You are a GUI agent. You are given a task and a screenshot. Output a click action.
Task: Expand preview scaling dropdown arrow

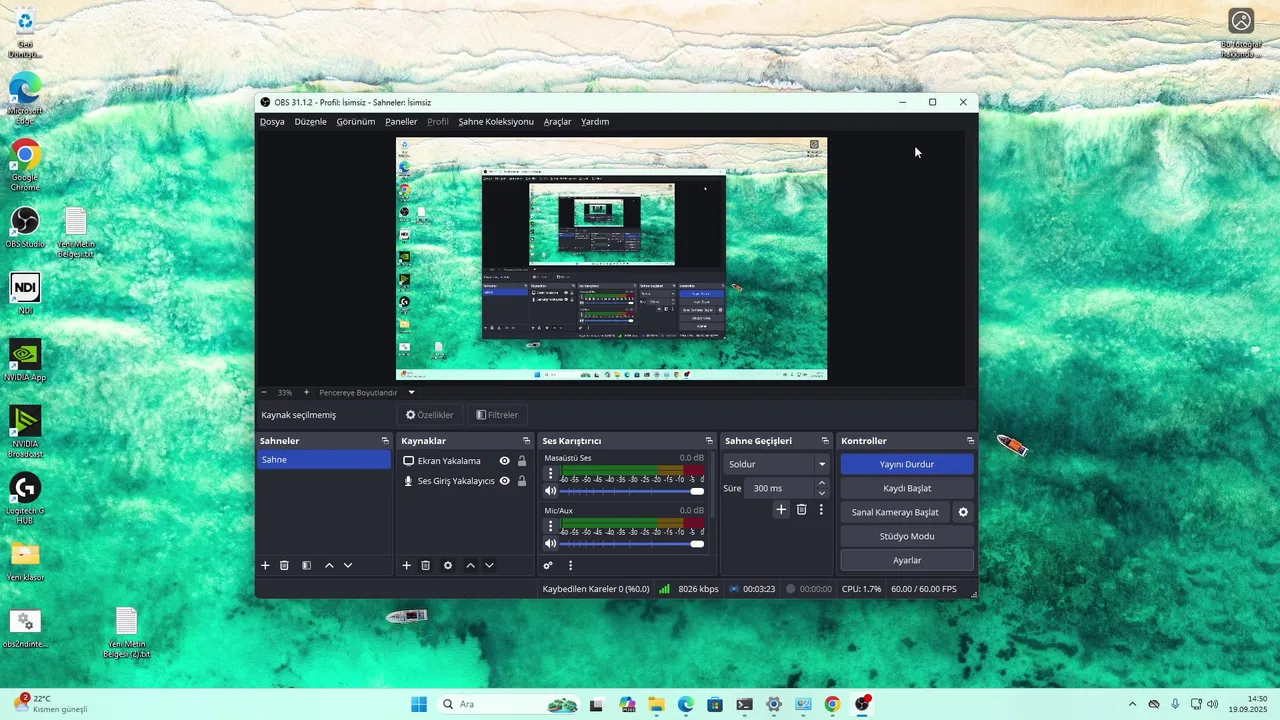click(x=411, y=393)
